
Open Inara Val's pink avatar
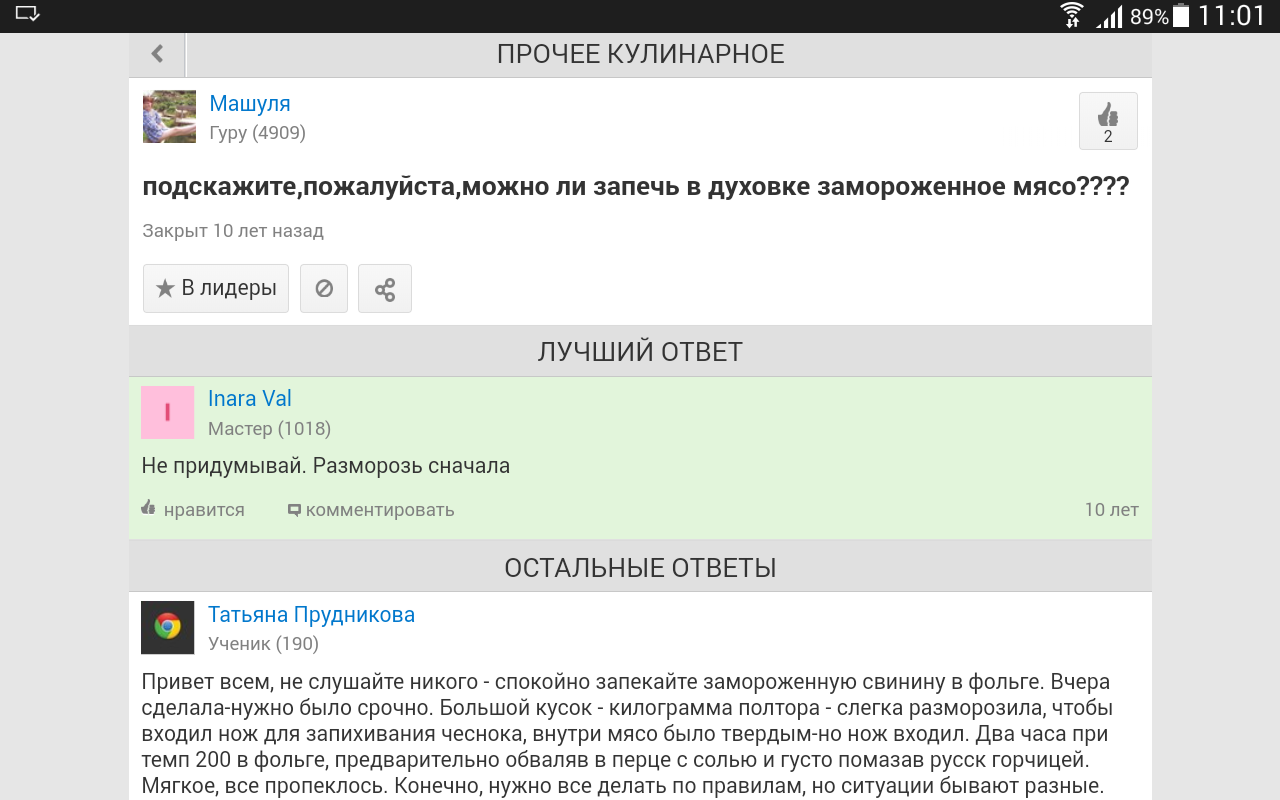(167, 412)
